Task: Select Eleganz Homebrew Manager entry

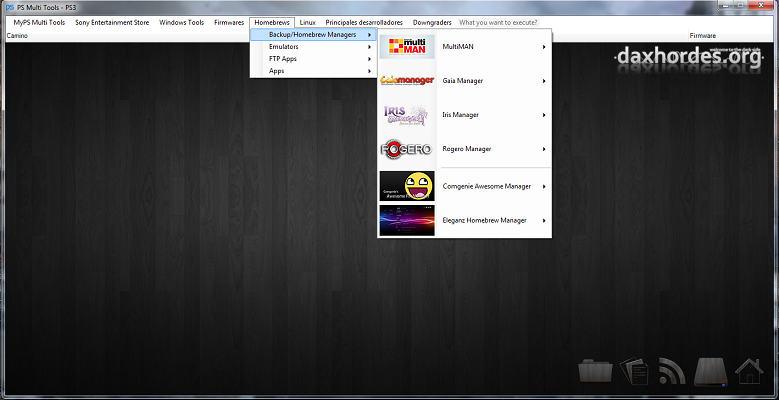Action: 465,220
